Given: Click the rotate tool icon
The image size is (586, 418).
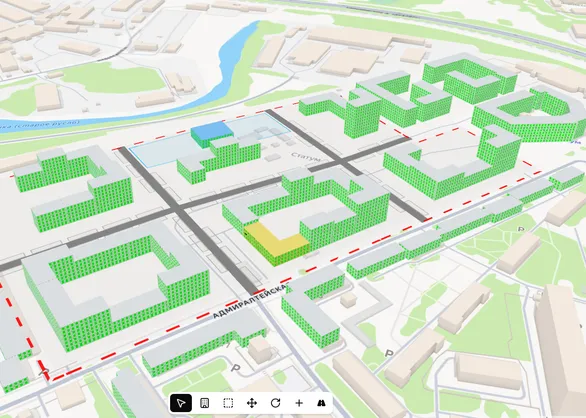Looking at the screenshot, I should click(275, 403).
